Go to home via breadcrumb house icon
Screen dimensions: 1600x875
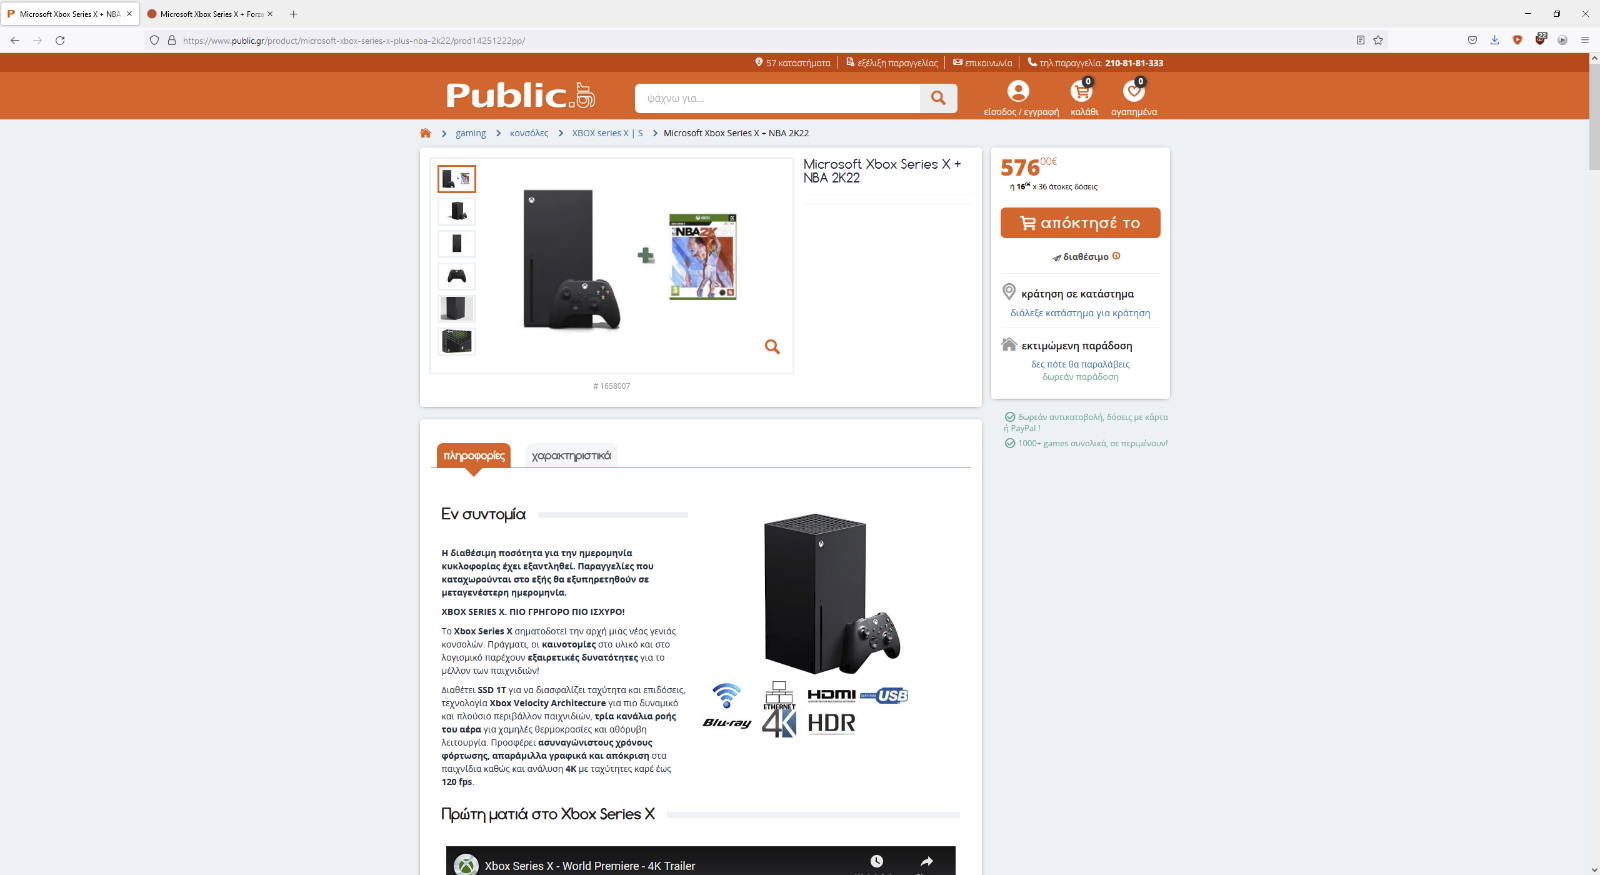coord(425,133)
